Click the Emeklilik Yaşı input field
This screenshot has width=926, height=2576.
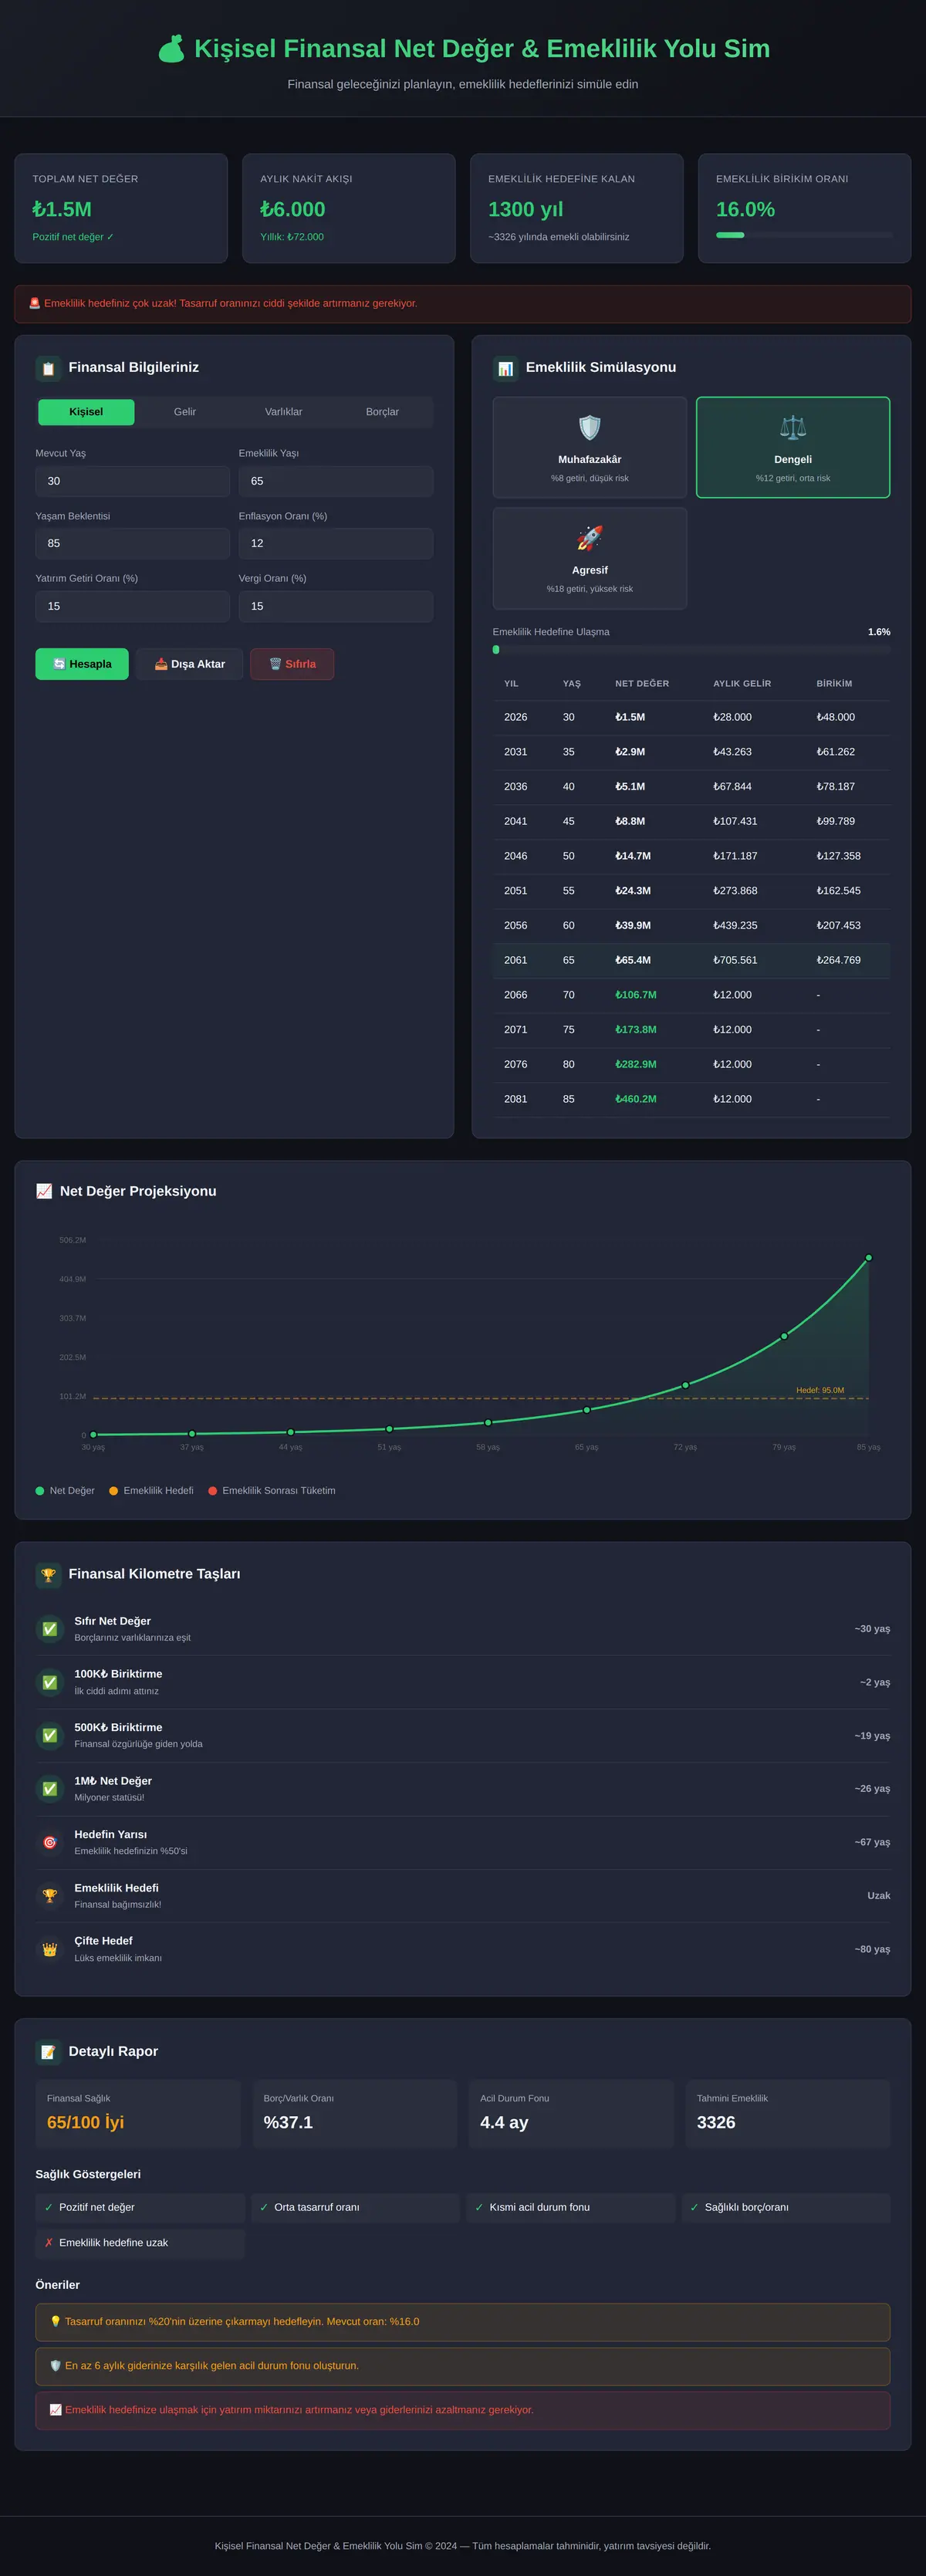tap(336, 481)
